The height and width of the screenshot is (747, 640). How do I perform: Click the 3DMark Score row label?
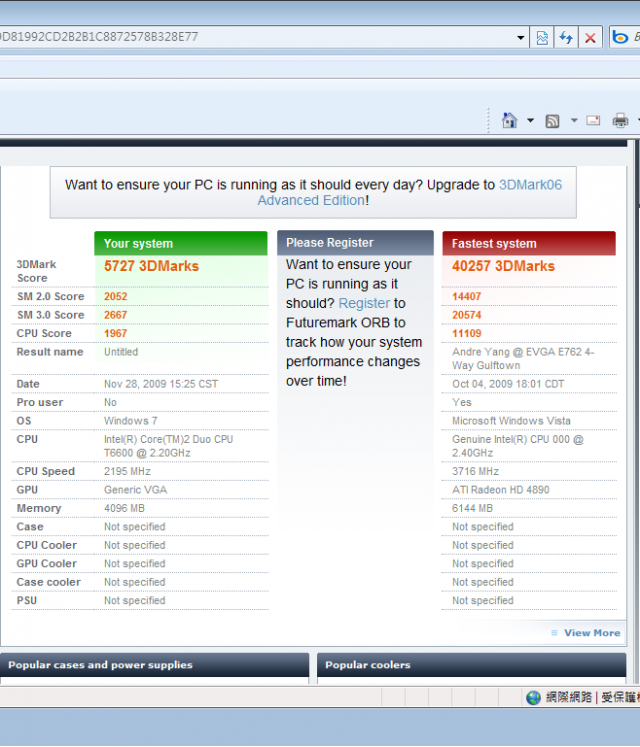(36, 271)
